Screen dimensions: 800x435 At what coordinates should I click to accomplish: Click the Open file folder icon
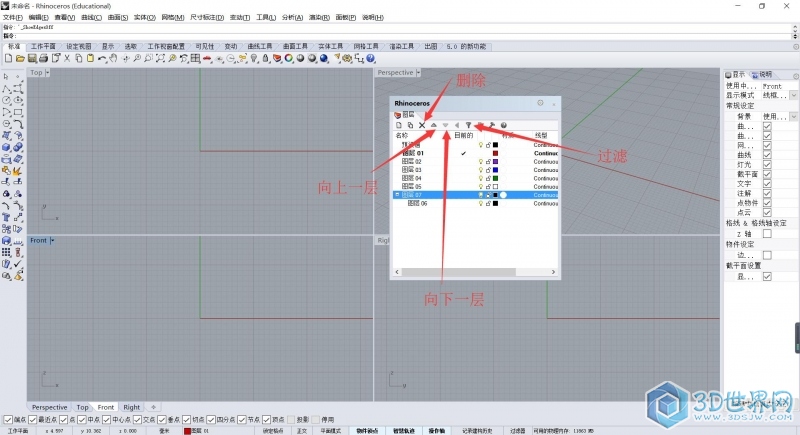coord(20,59)
